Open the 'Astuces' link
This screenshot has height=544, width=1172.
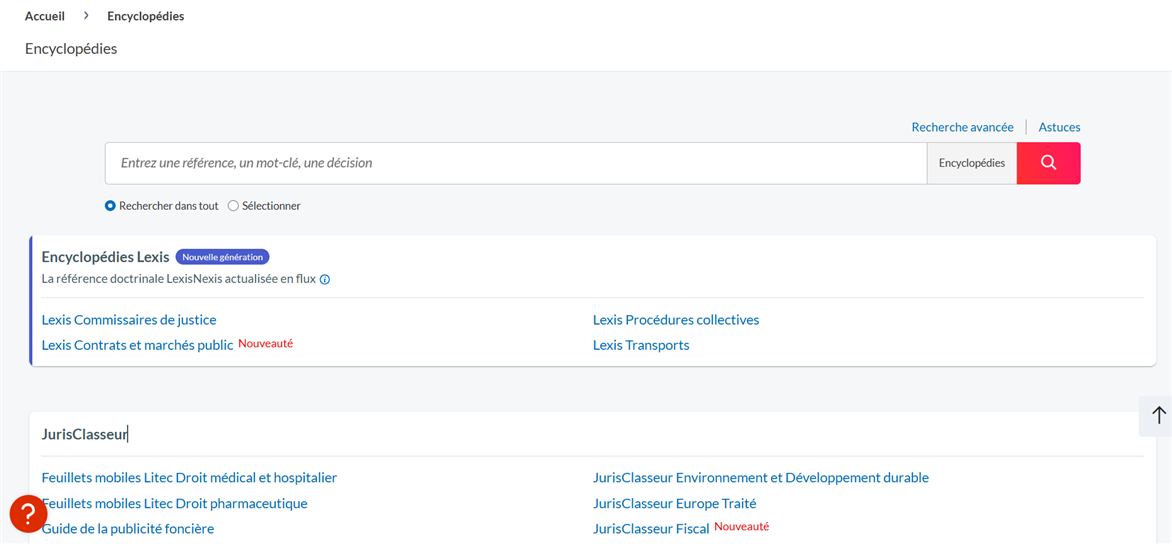pyautogui.click(x=1059, y=127)
